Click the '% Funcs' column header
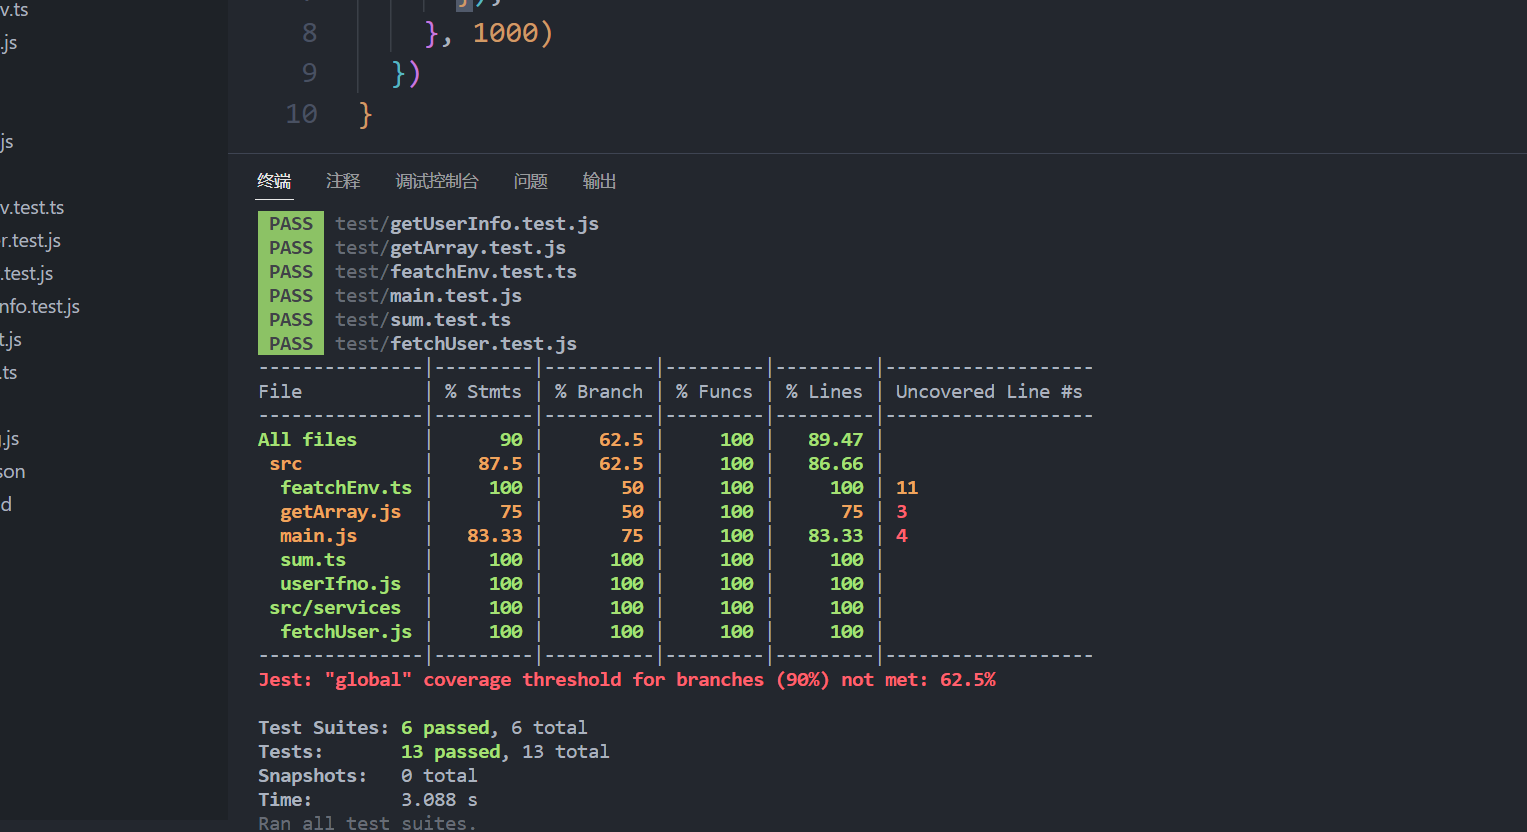The image size is (1527, 832). click(714, 392)
